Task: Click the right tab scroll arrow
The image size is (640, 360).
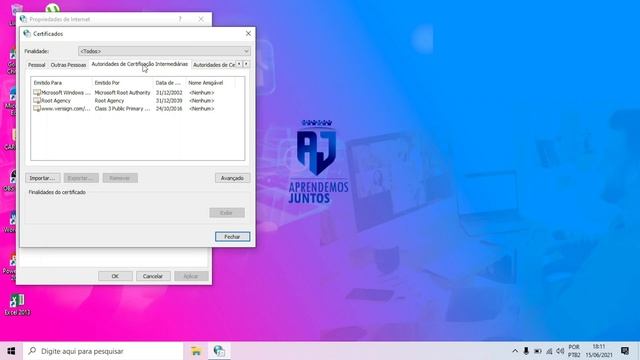Action: click(x=246, y=64)
